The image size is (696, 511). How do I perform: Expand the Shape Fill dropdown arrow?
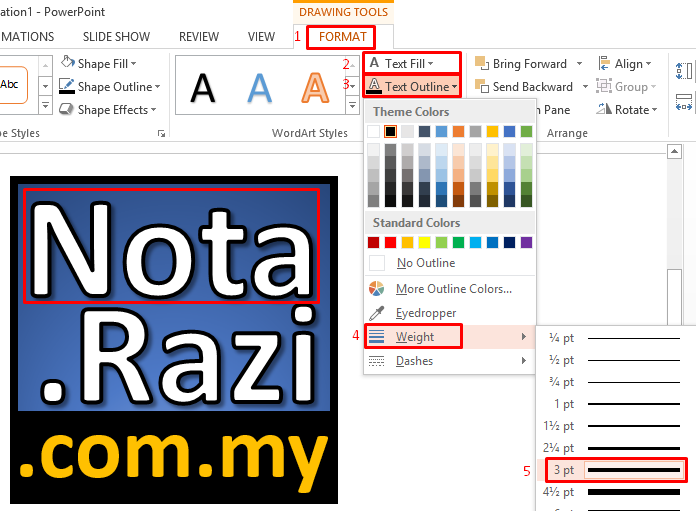(134, 64)
